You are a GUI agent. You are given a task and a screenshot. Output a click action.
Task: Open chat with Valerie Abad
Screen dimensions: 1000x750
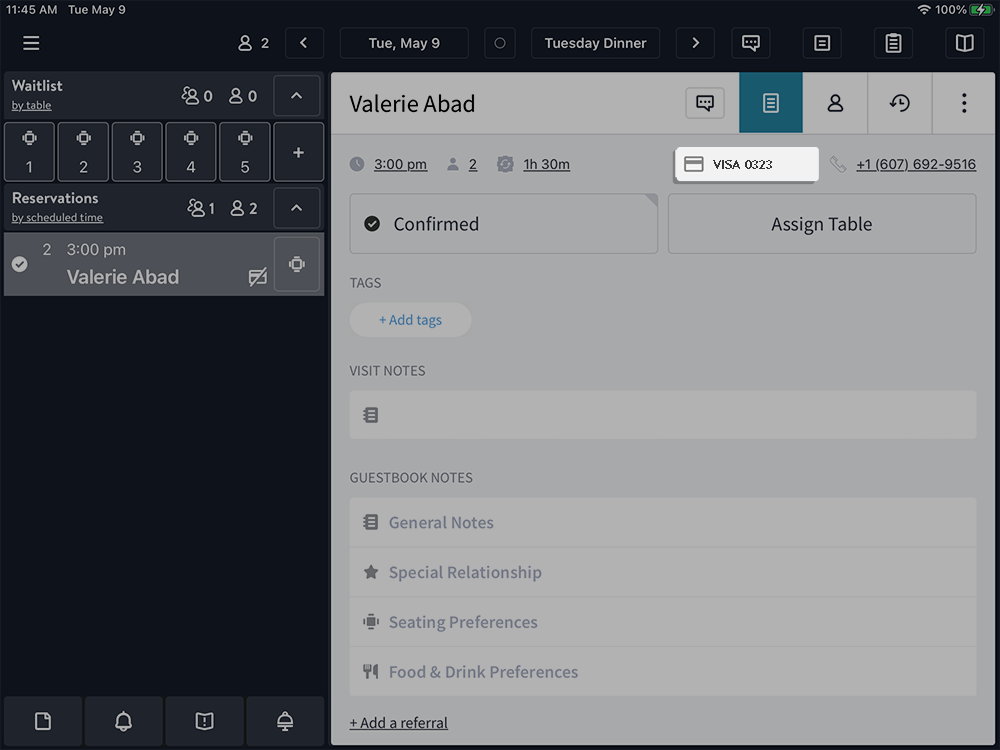pyautogui.click(x=705, y=103)
